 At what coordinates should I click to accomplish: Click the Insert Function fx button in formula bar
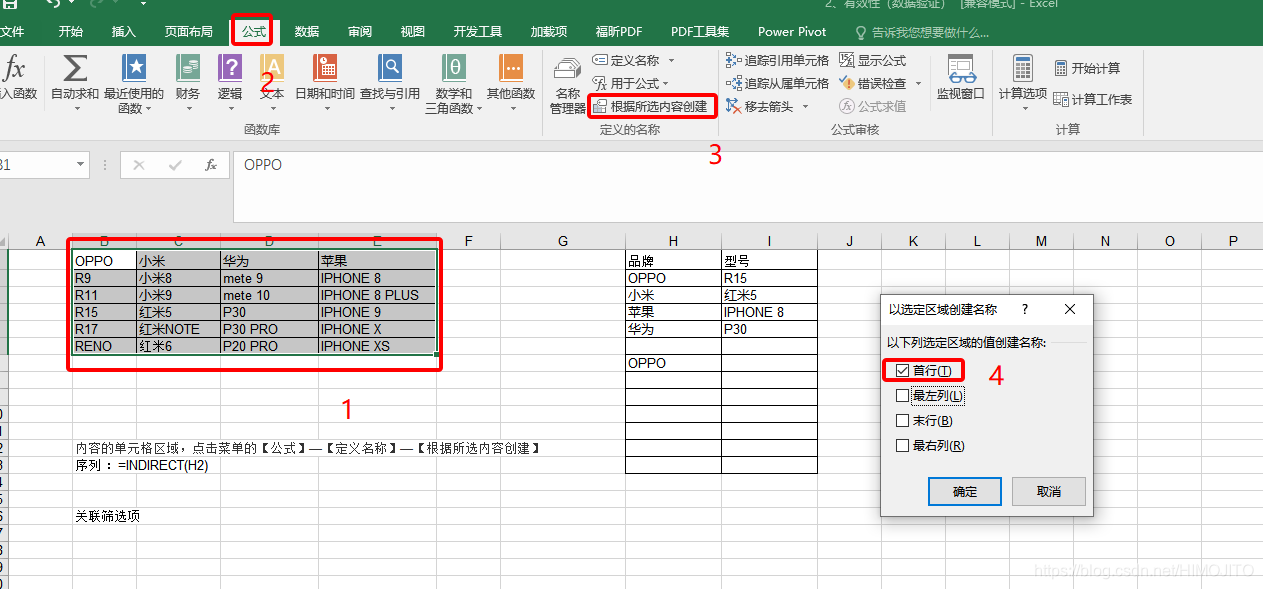tap(210, 165)
